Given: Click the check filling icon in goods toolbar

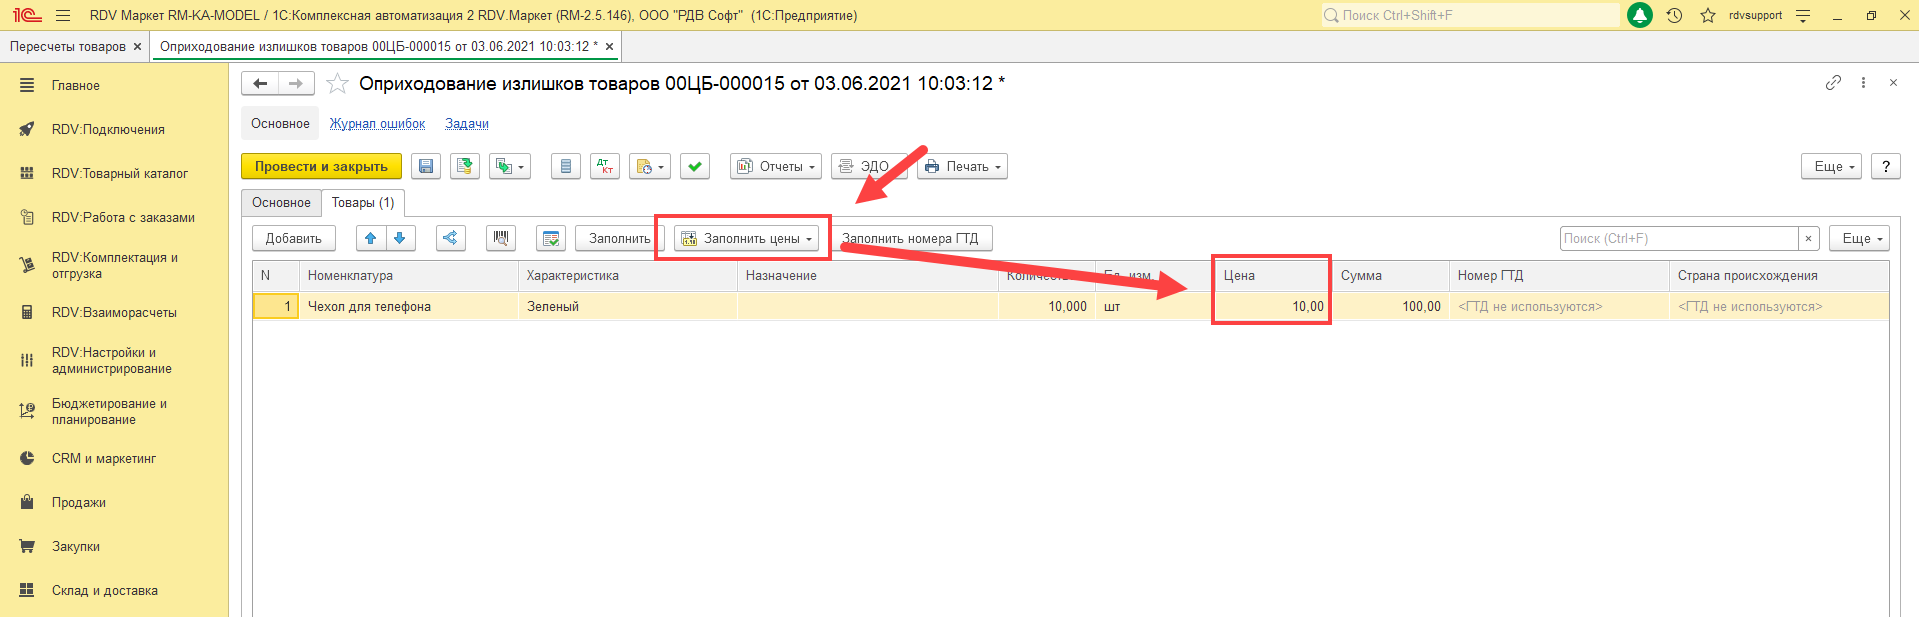Looking at the screenshot, I should [x=551, y=238].
